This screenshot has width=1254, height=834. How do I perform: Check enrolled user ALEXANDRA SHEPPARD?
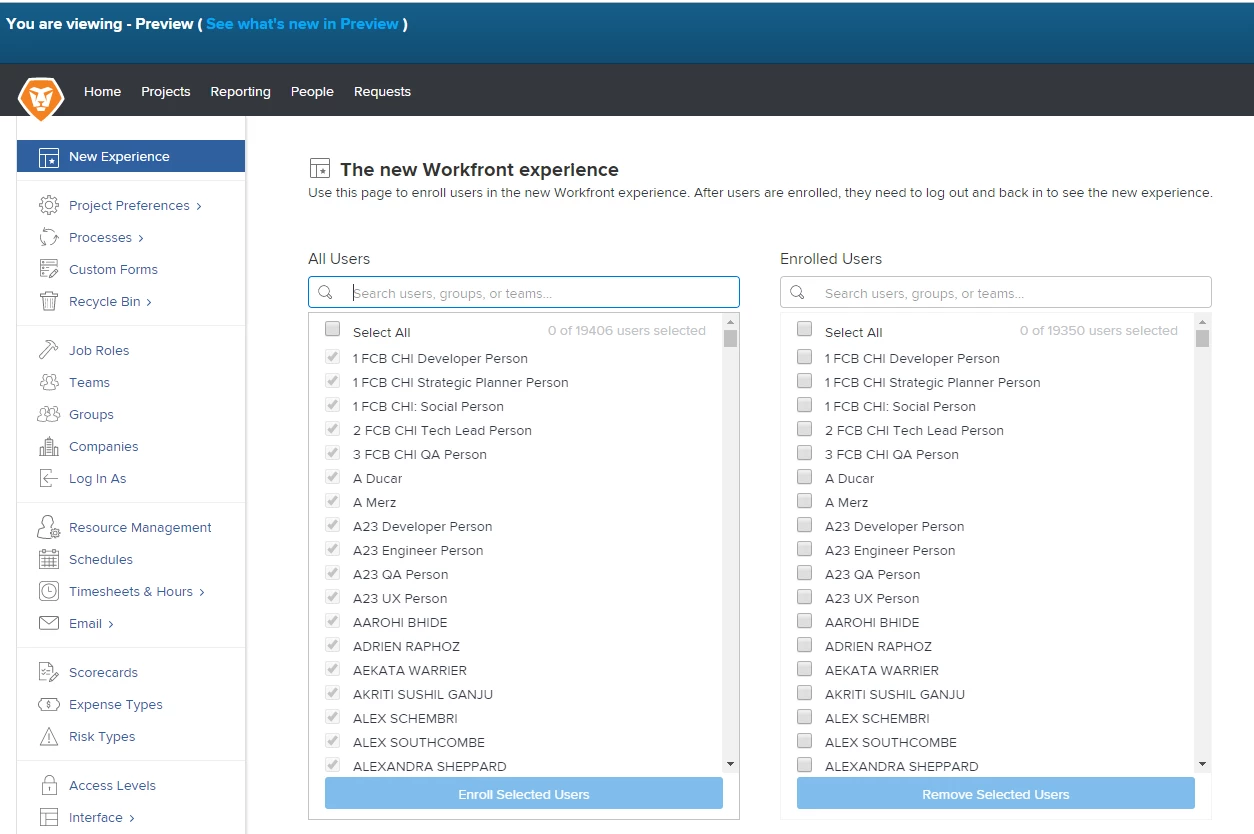[x=804, y=765]
